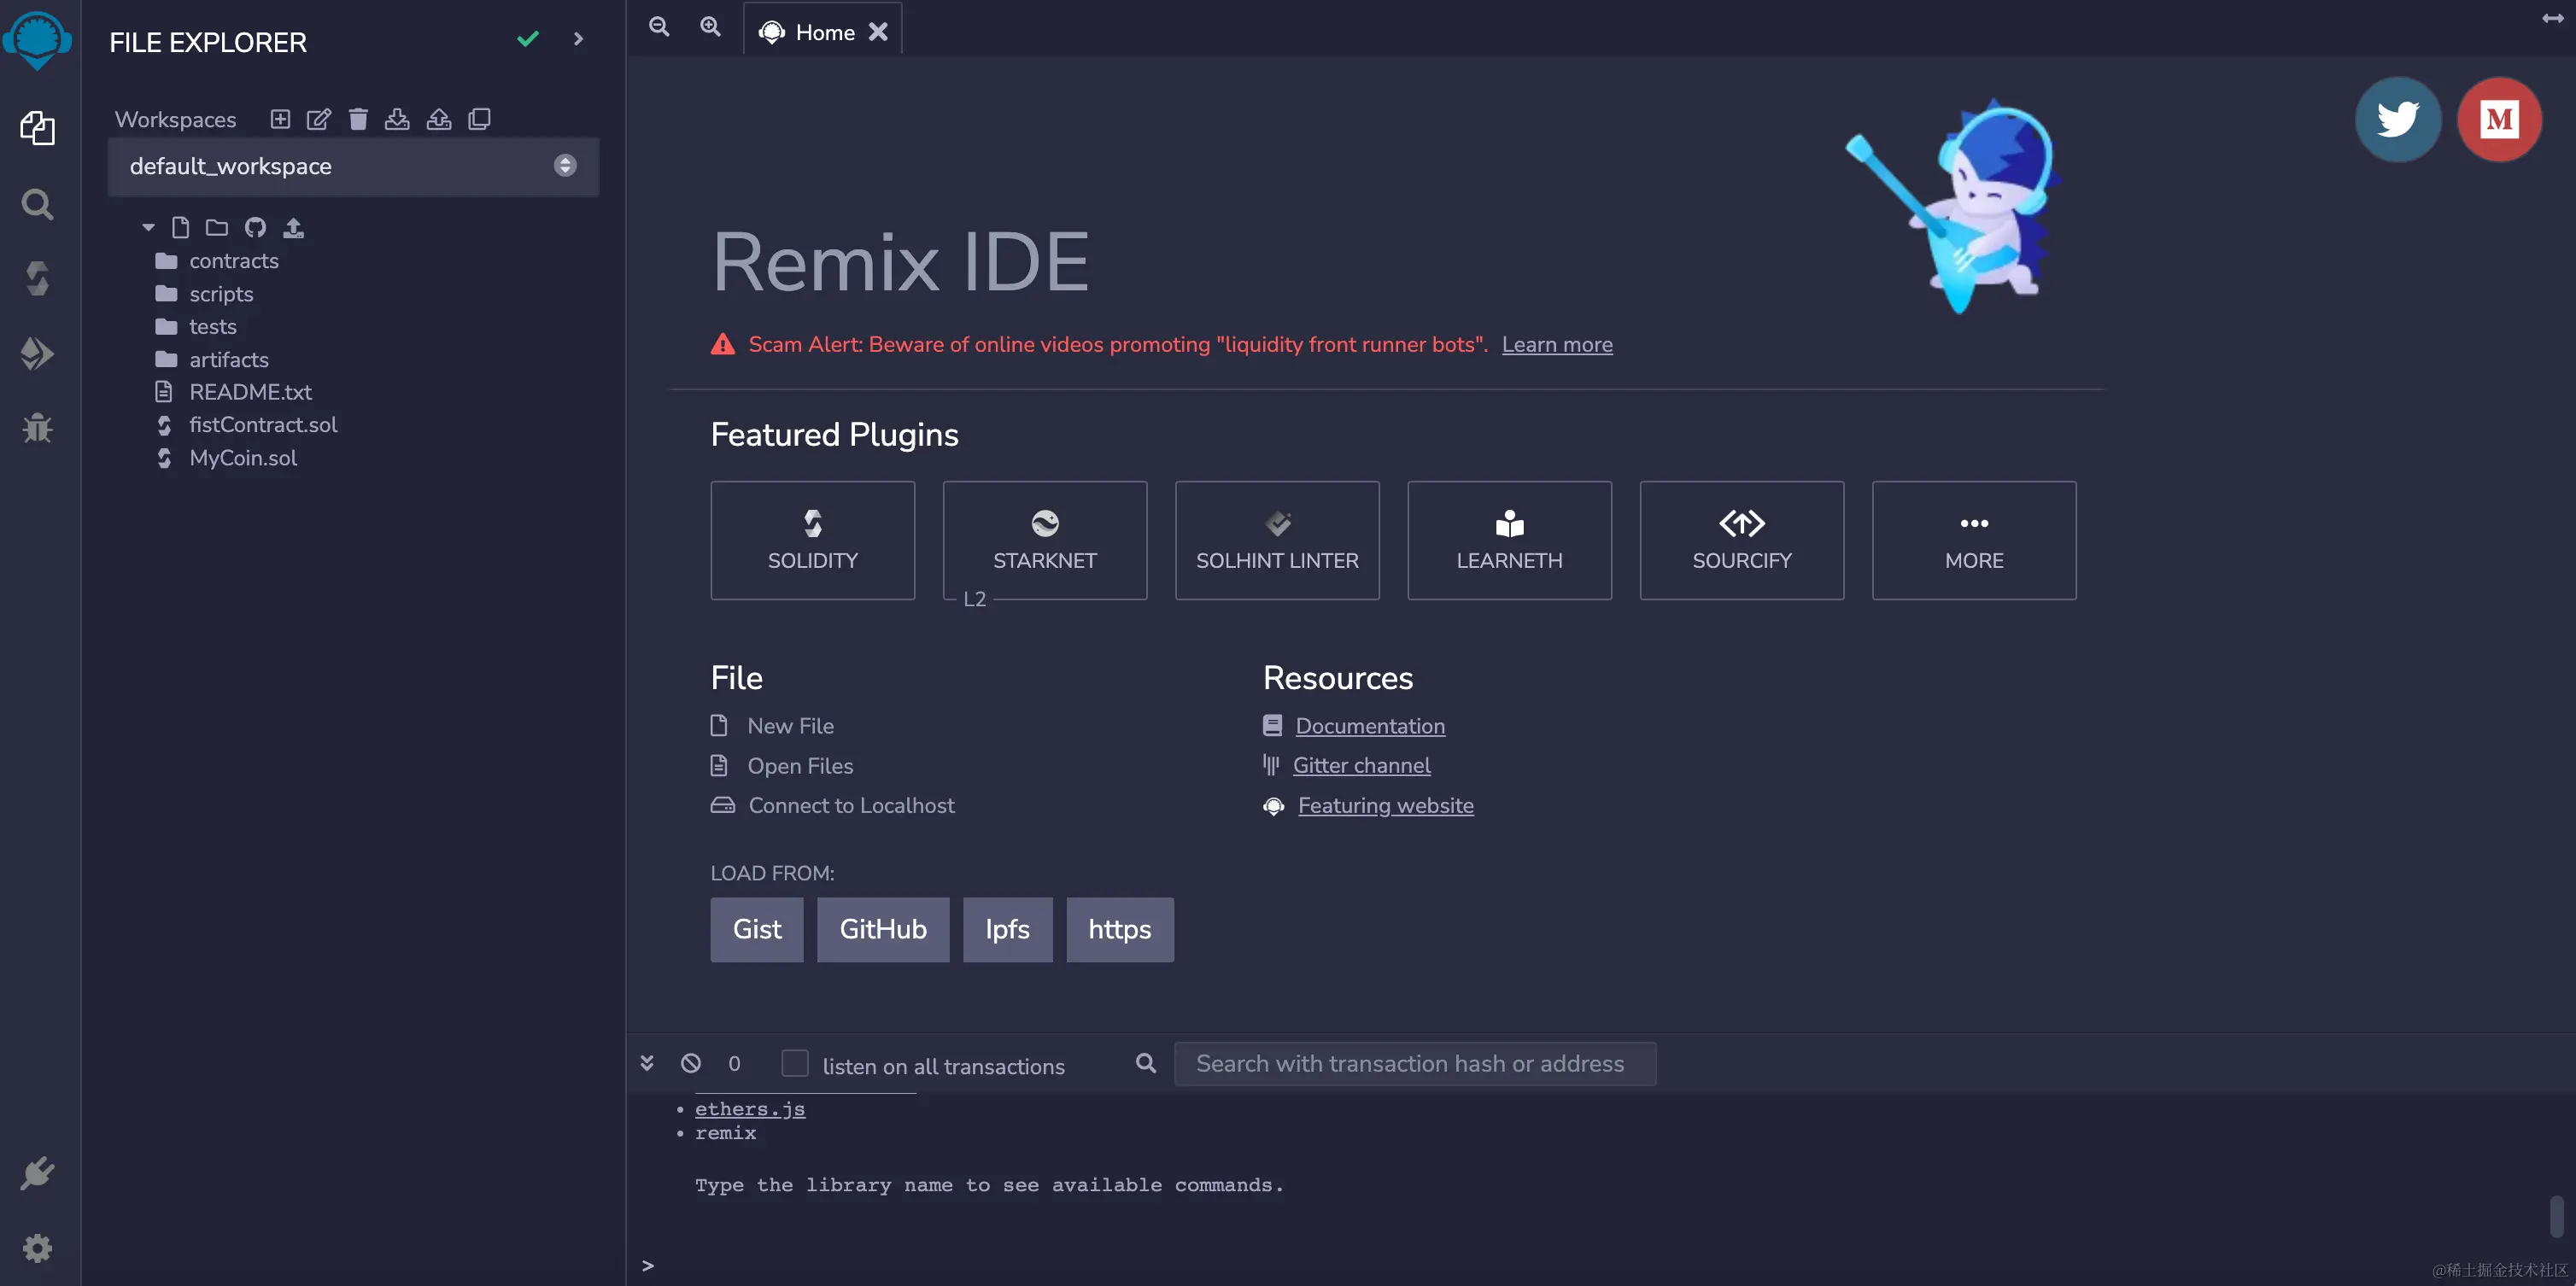This screenshot has width=2576, height=1286.
Task: Expand the contracts folder
Action: tap(233, 261)
